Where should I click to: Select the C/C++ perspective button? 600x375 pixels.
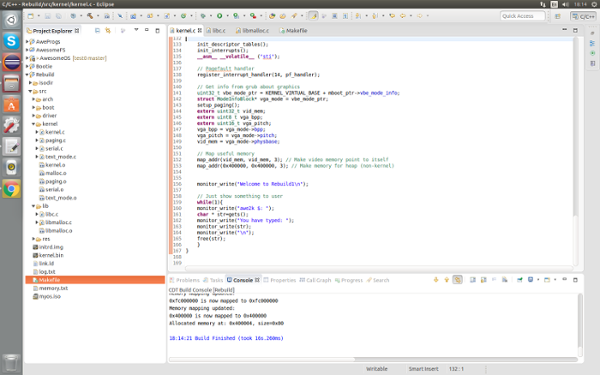[x=583, y=16]
